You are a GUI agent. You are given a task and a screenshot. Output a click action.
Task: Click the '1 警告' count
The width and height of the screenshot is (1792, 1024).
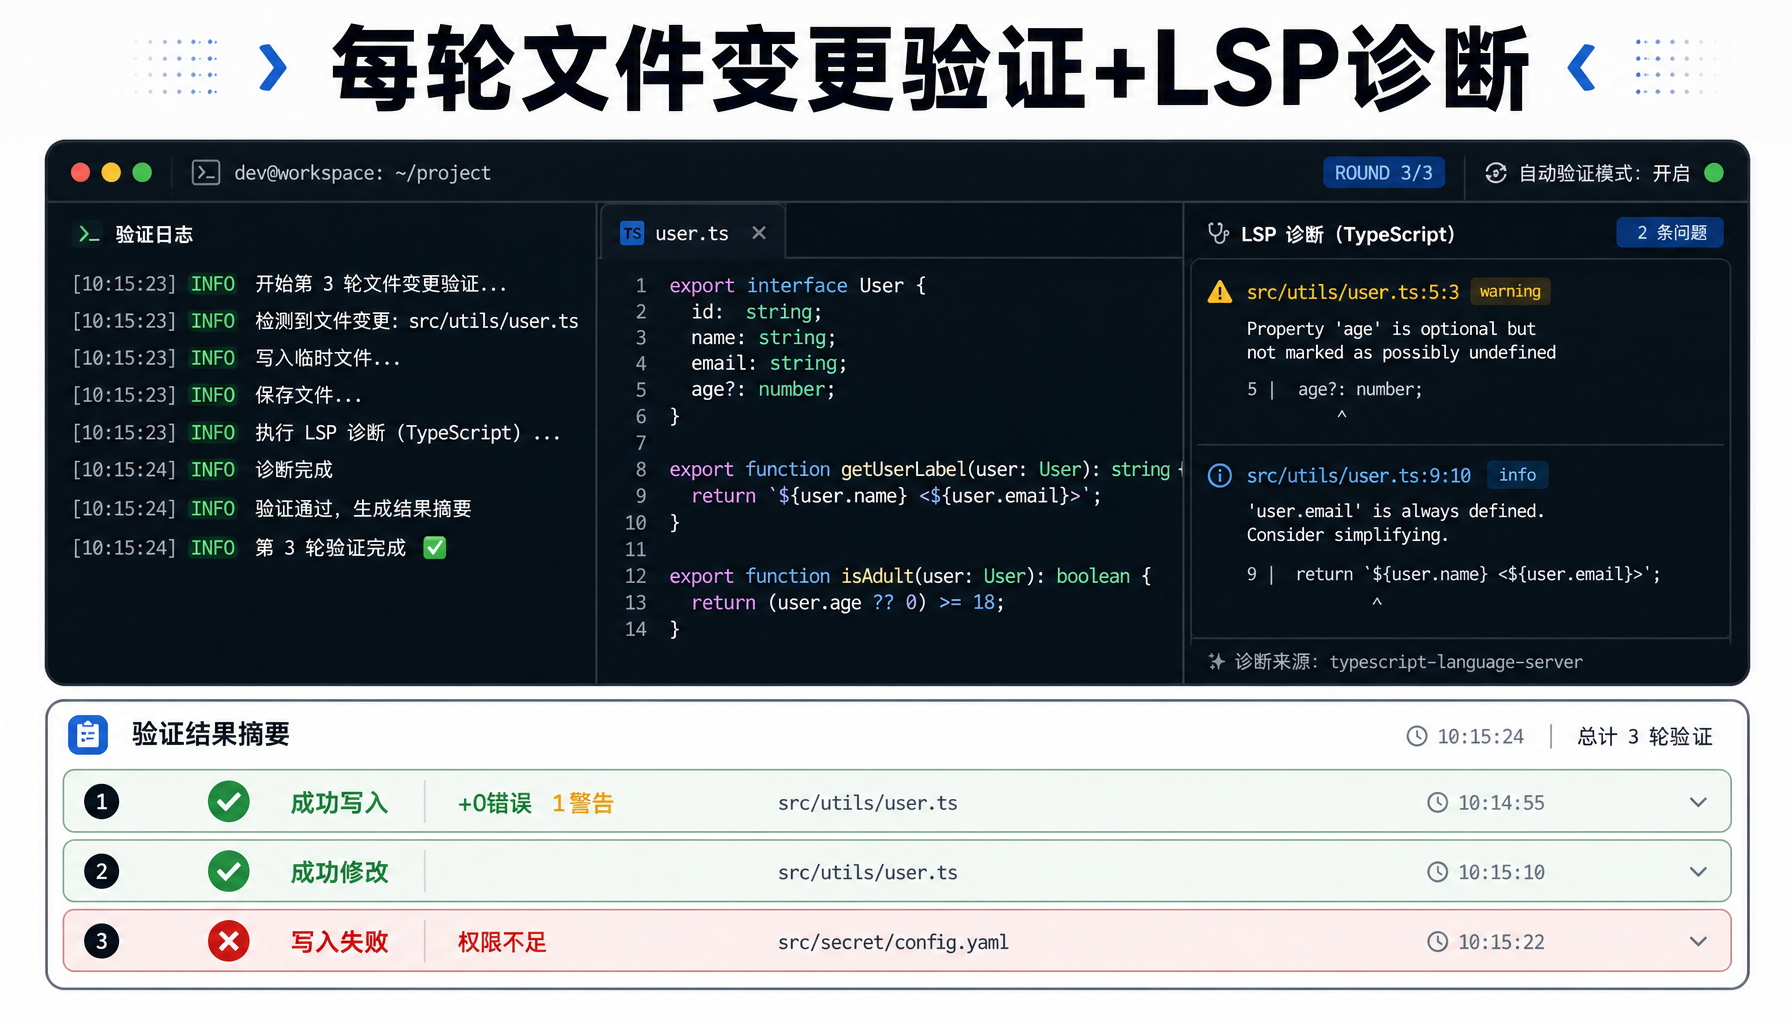(582, 803)
